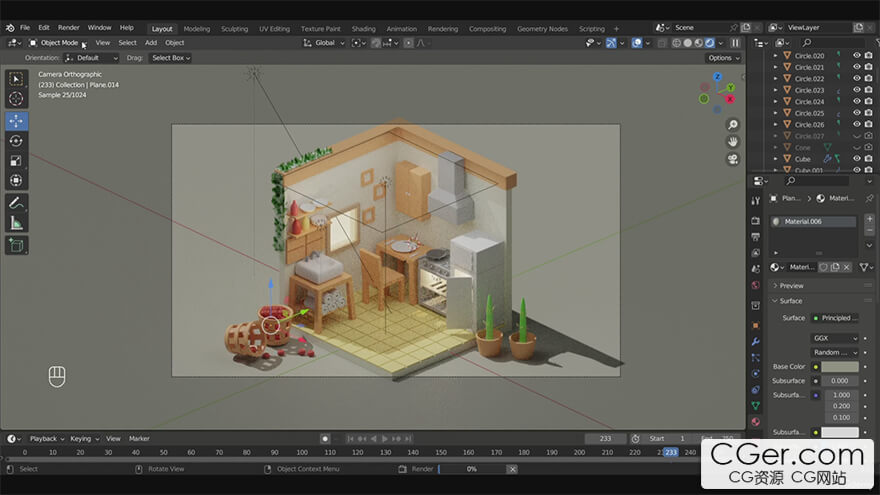This screenshot has height=495, width=880.
Task: Switch to rendered viewport shading icon
Action: [x=710, y=43]
